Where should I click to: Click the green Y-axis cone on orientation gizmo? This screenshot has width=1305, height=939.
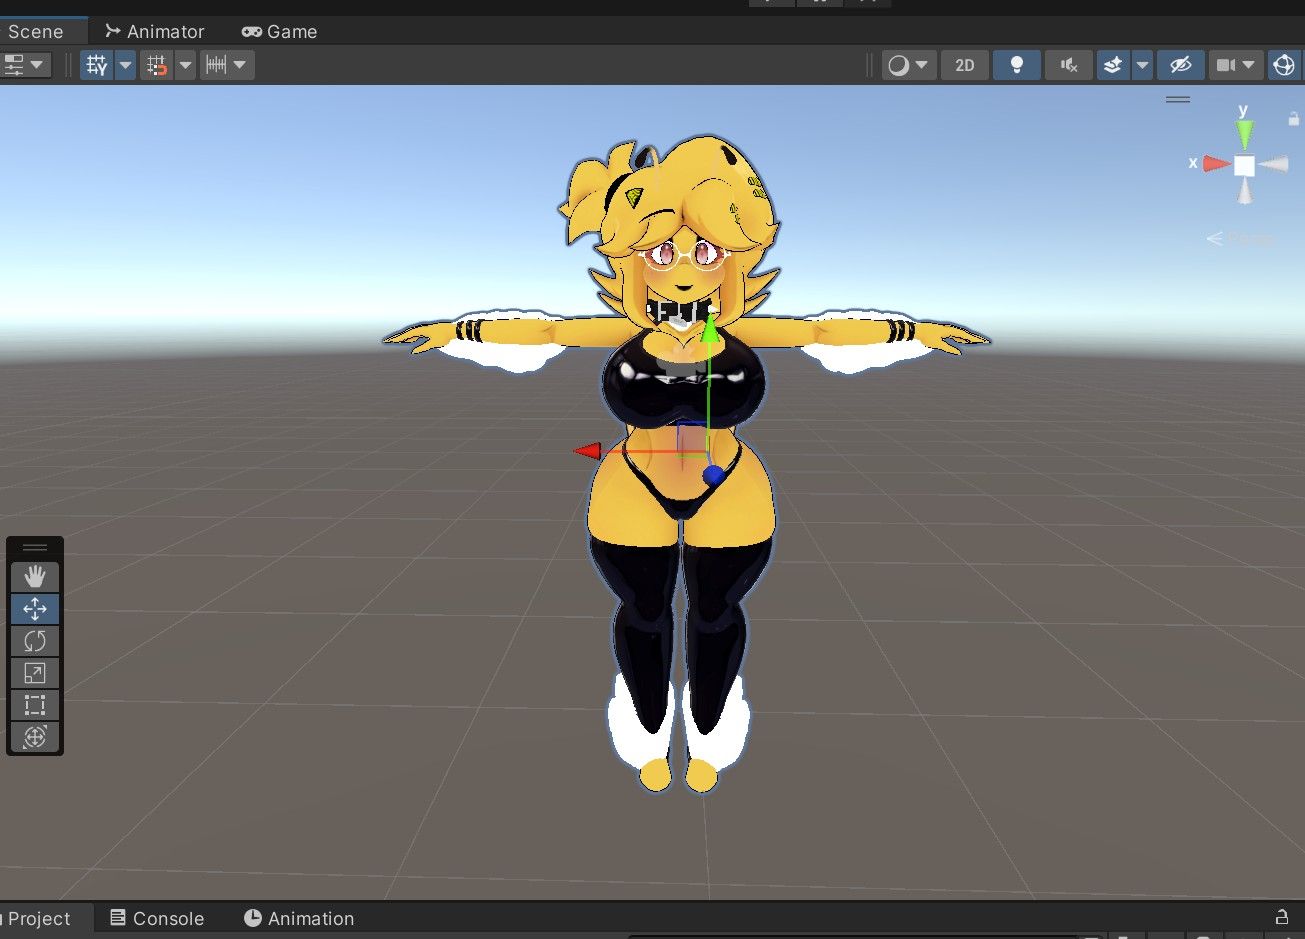click(x=1244, y=134)
